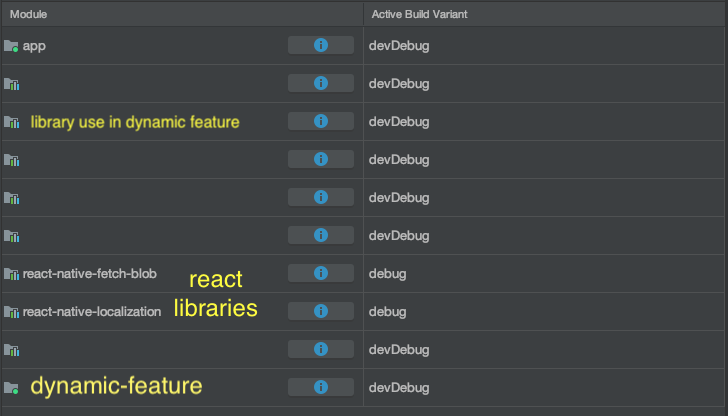Select the app module row name
This screenshot has height=416, width=728.
tap(34, 45)
